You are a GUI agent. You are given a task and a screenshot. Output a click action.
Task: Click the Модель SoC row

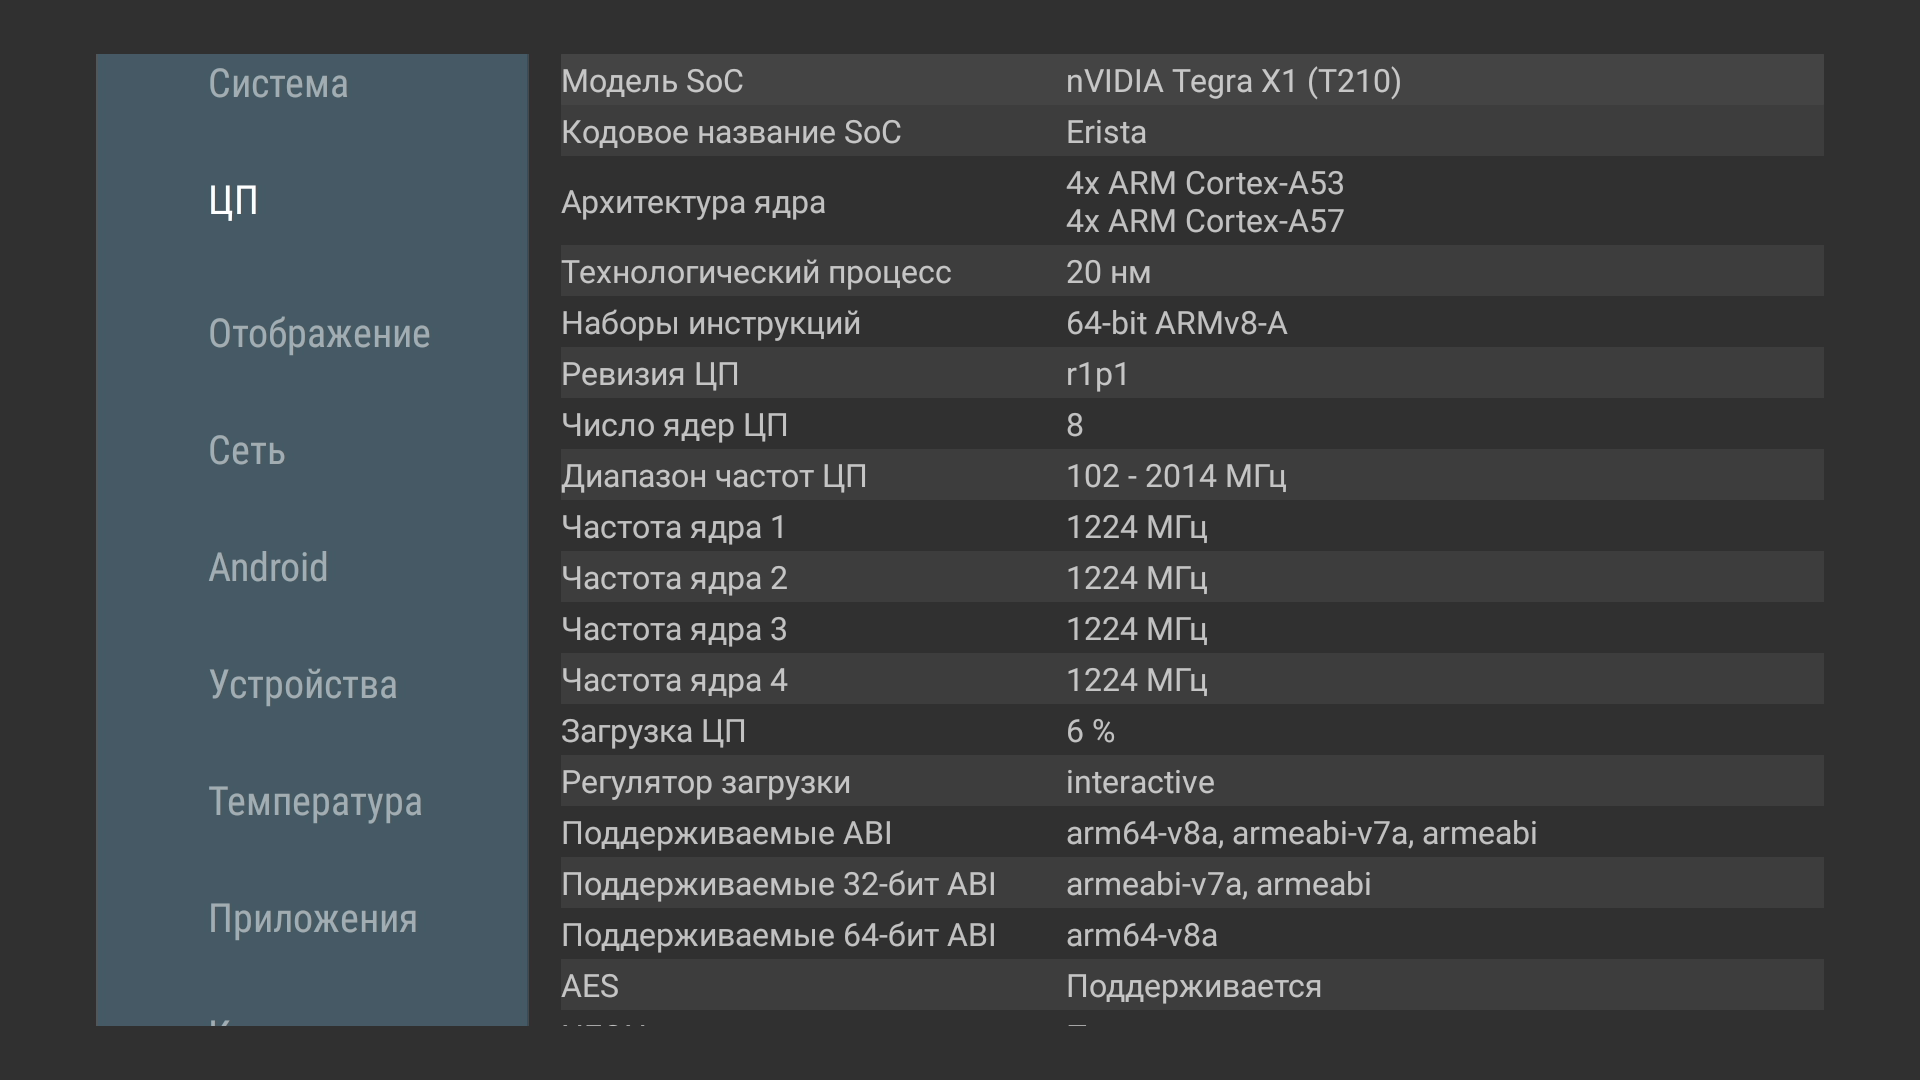coord(1190,81)
